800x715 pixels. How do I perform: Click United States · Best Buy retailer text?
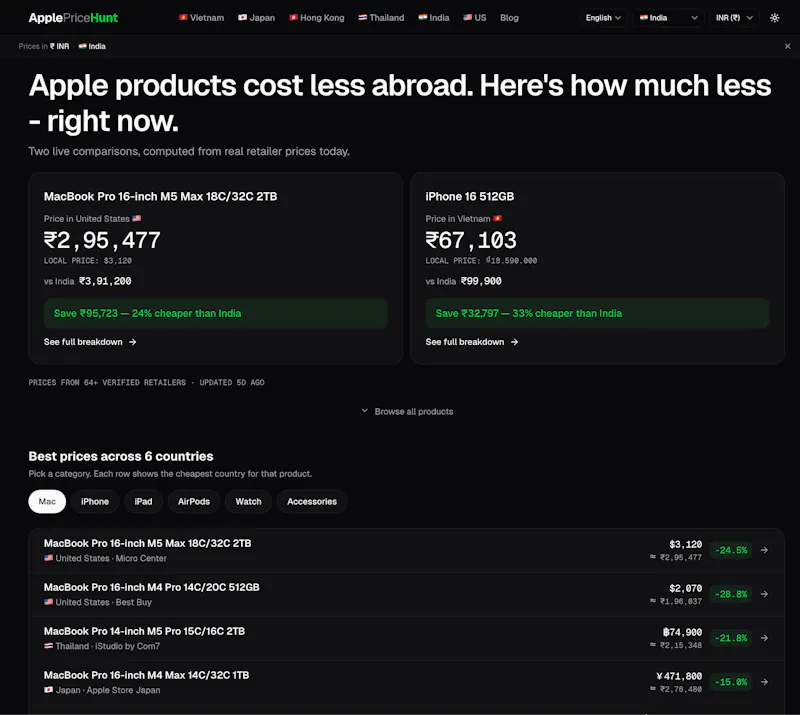pos(98,602)
